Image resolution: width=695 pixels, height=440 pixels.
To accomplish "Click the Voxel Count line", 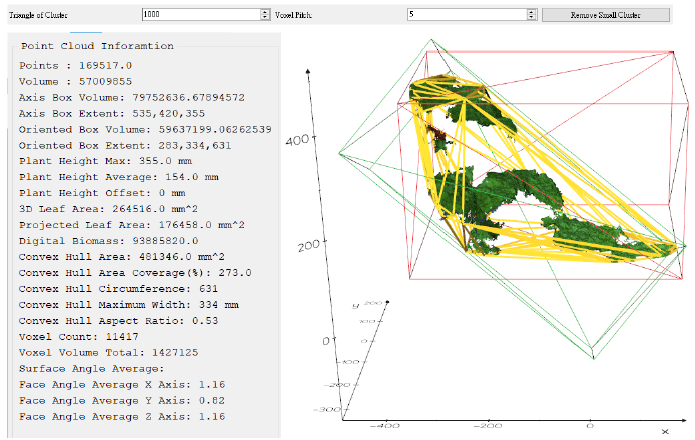I will 78,337.
